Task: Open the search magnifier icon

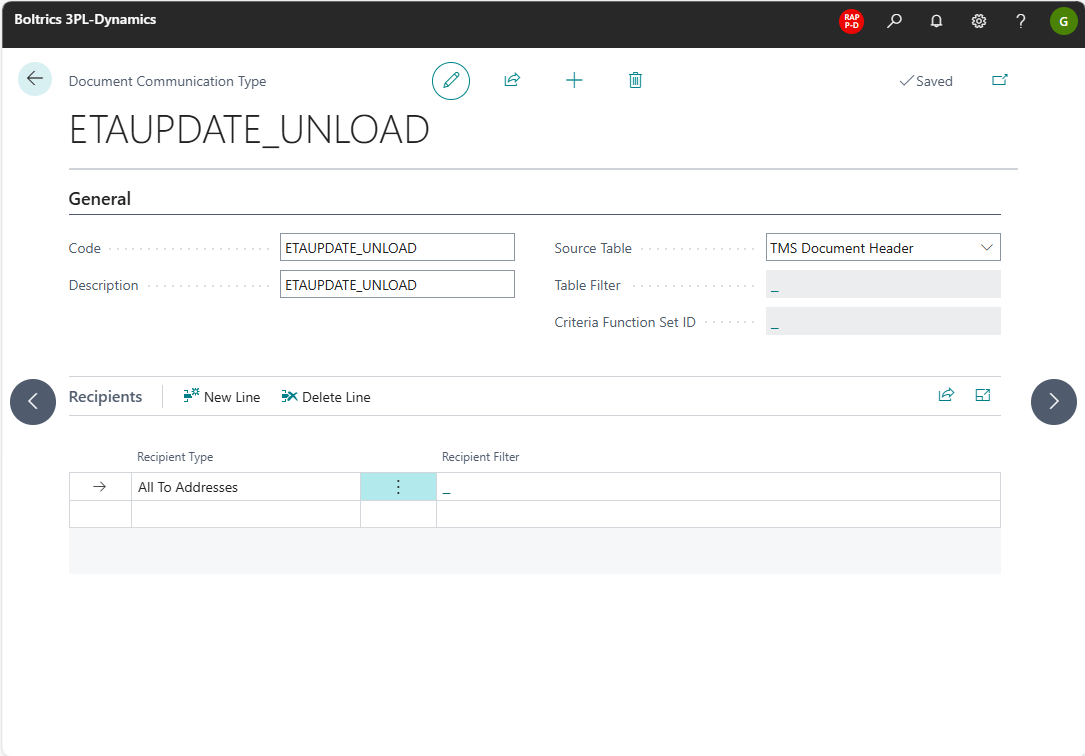Action: click(x=894, y=20)
